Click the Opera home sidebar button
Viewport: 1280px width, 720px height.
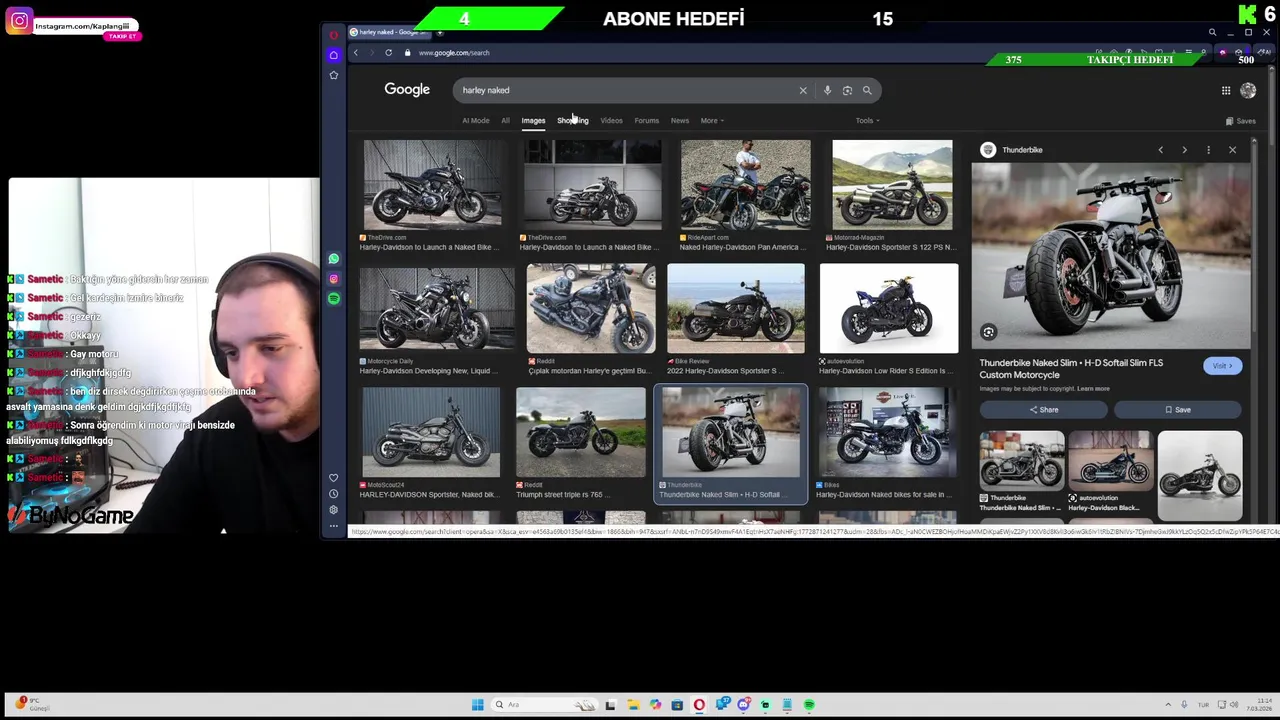[334, 55]
